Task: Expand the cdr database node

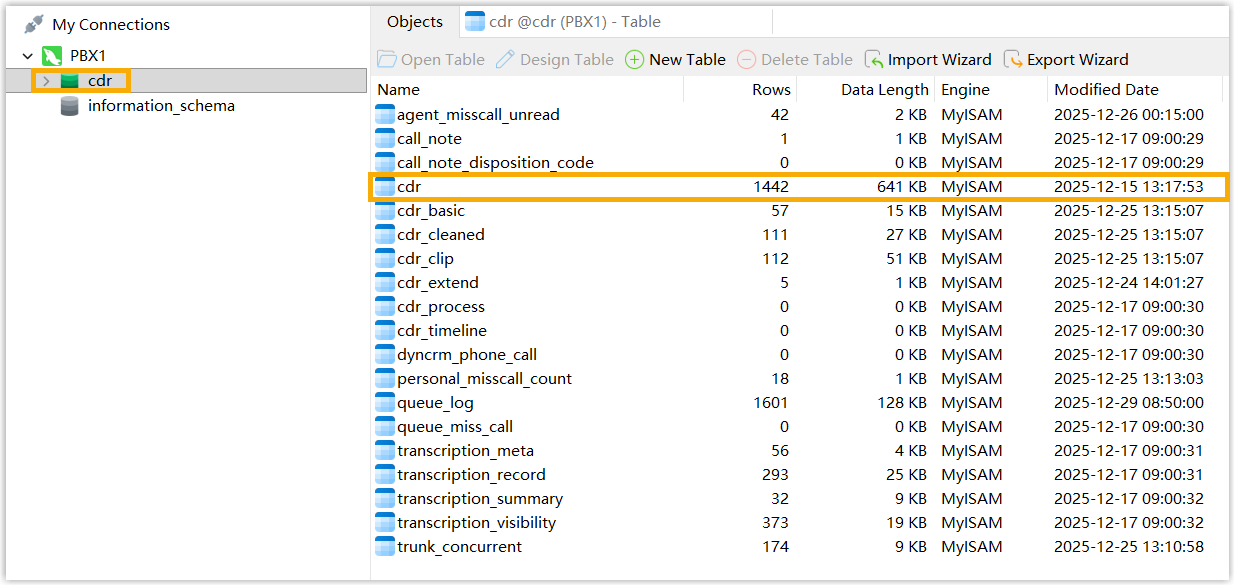Action: coord(45,81)
